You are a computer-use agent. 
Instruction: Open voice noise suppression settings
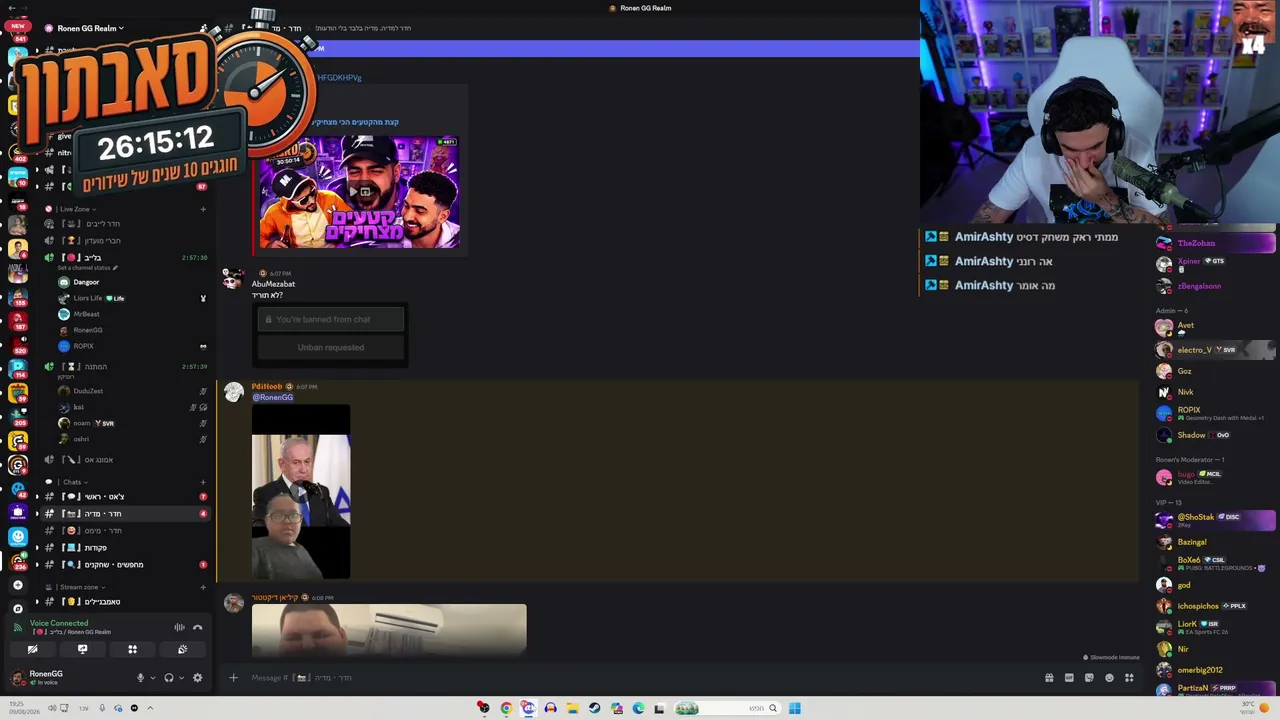179,627
